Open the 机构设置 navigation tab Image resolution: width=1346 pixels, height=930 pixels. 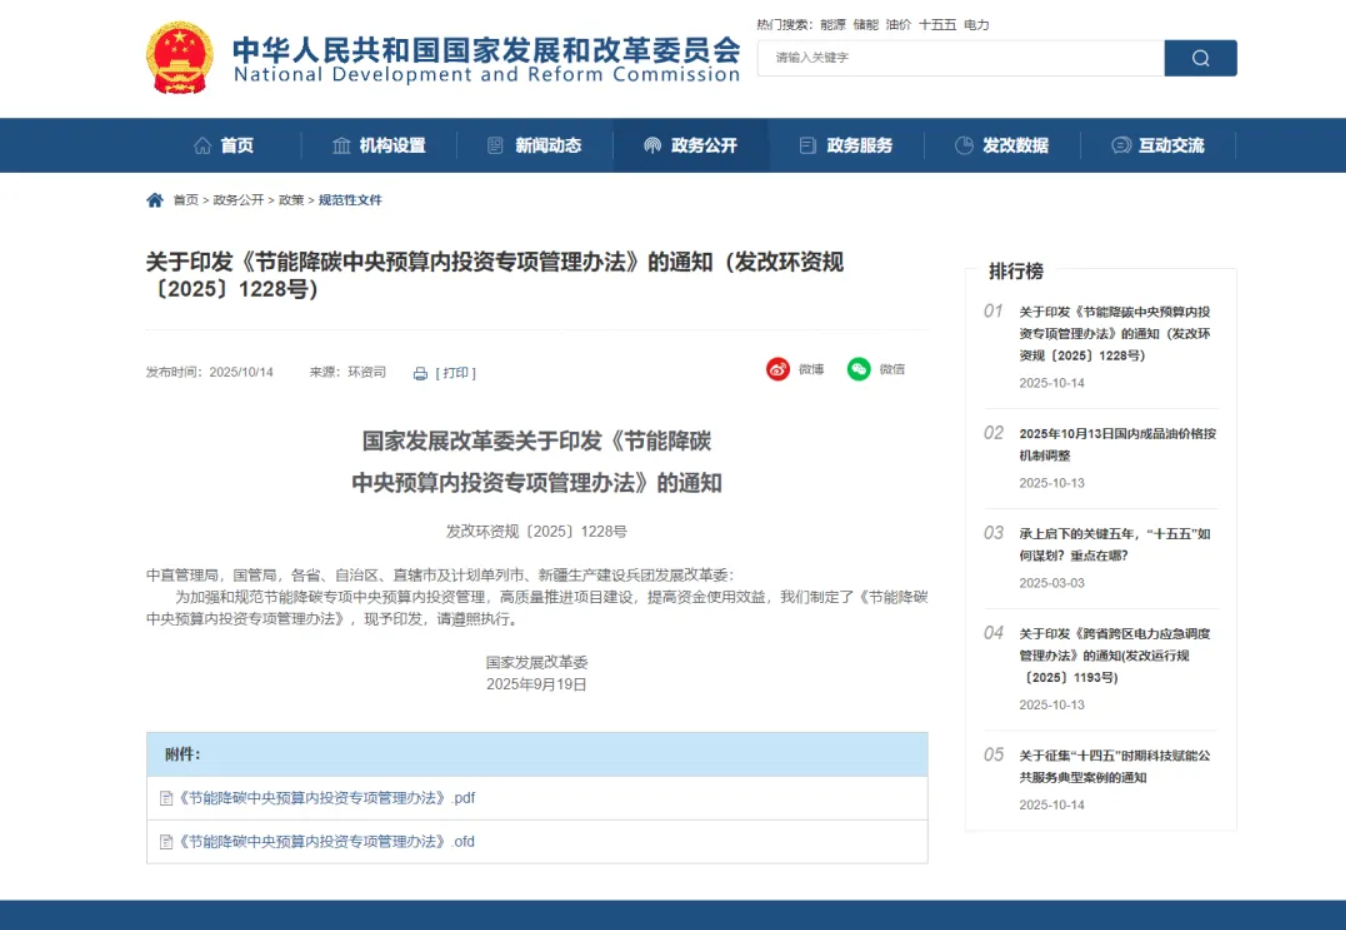pyautogui.click(x=379, y=146)
